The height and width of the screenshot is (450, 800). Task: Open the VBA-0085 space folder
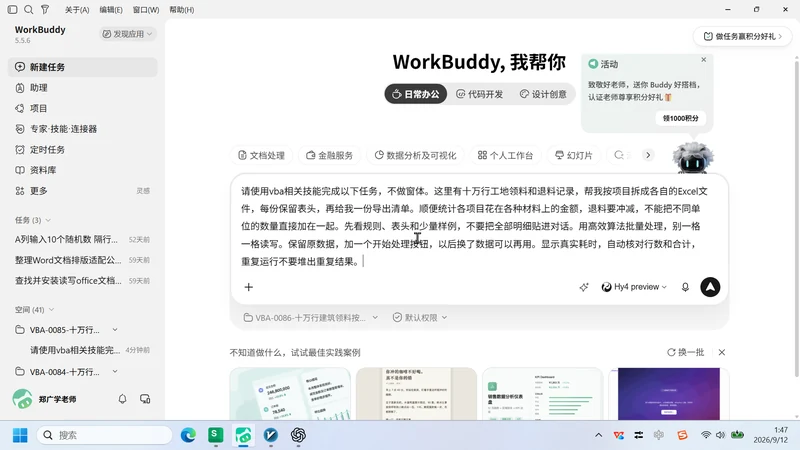tap(64, 330)
